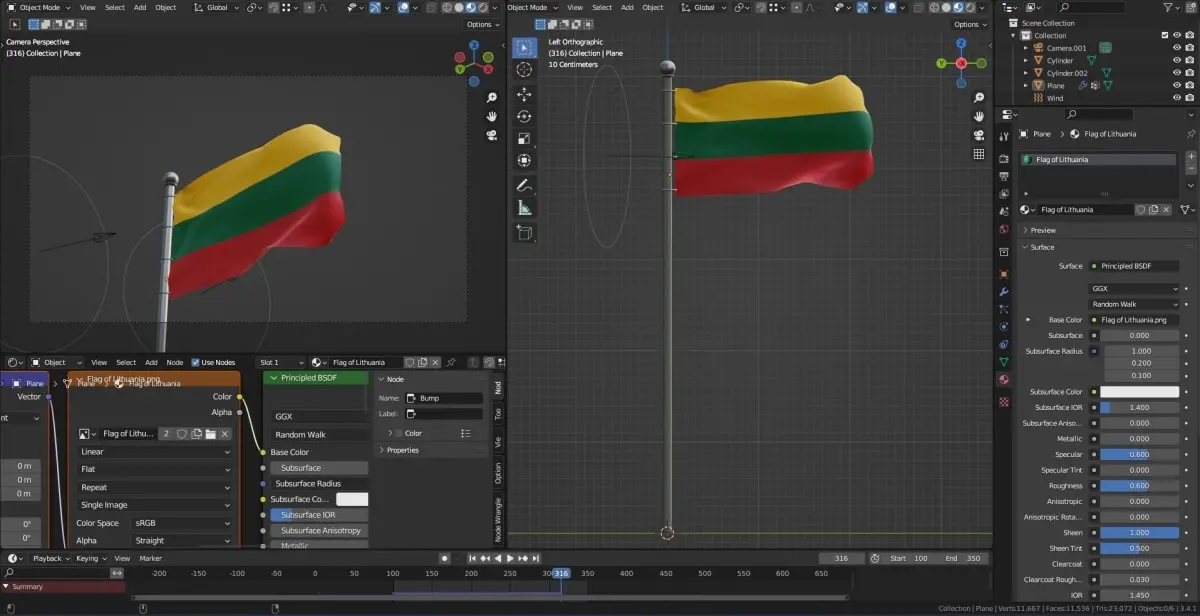Viewport: 1200px width, 616px height.
Task: Select the Rotate tool in right viewport
Action: (524, 116)
